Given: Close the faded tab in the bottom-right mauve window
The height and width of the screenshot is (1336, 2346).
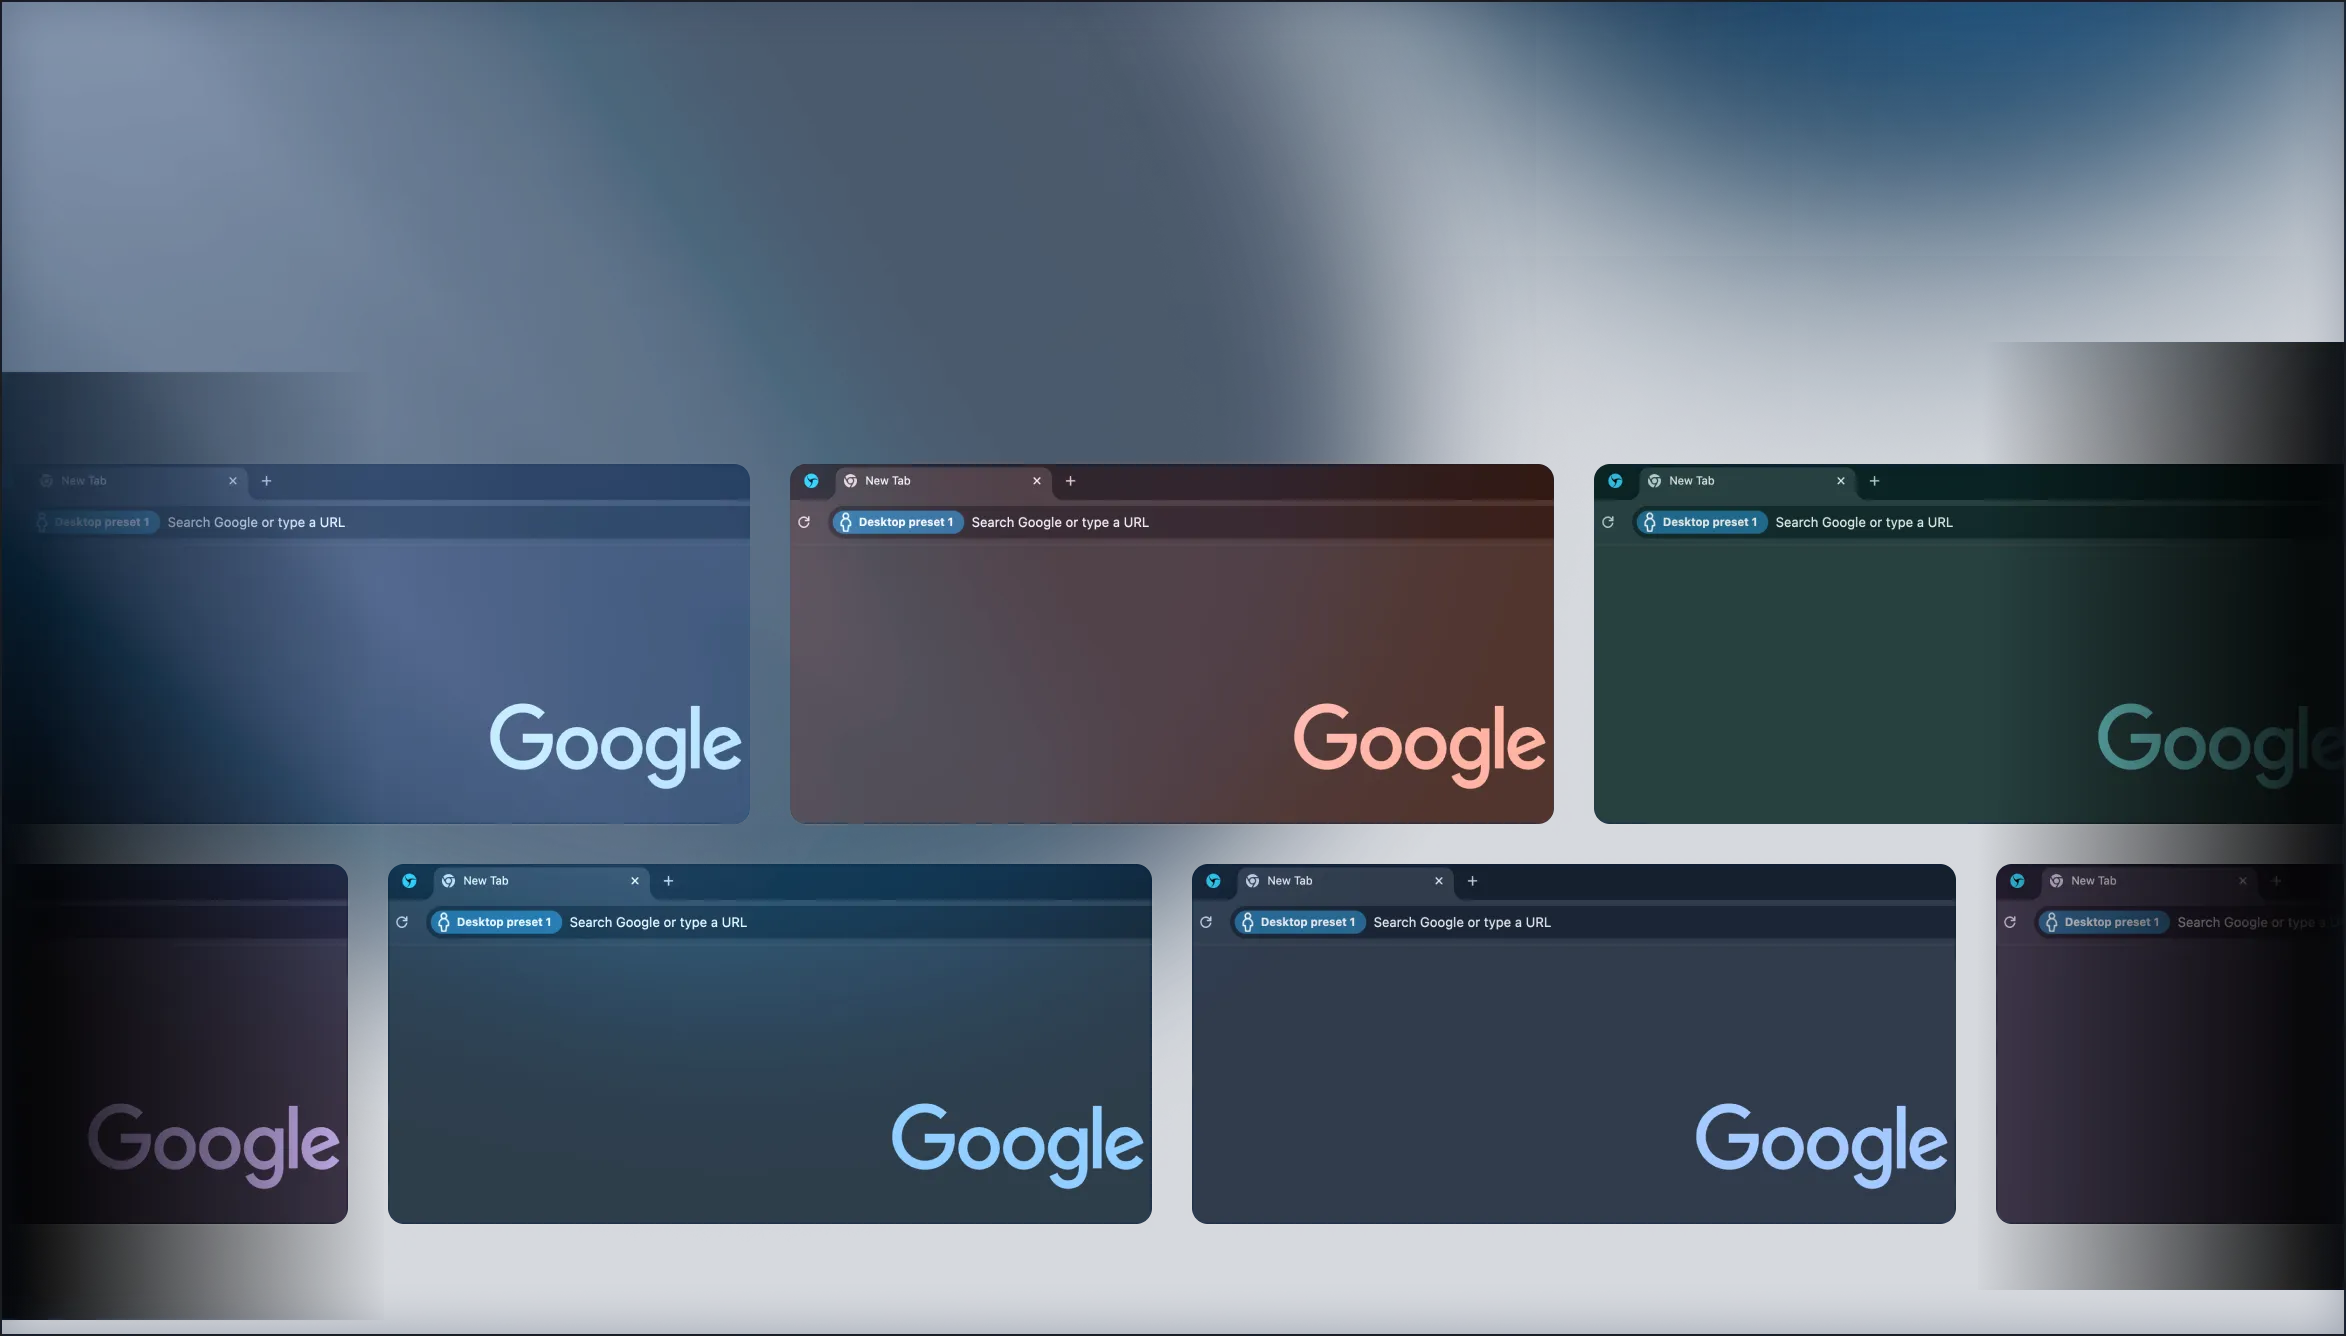Looking at the screenshot, I should pos(2243,881).
